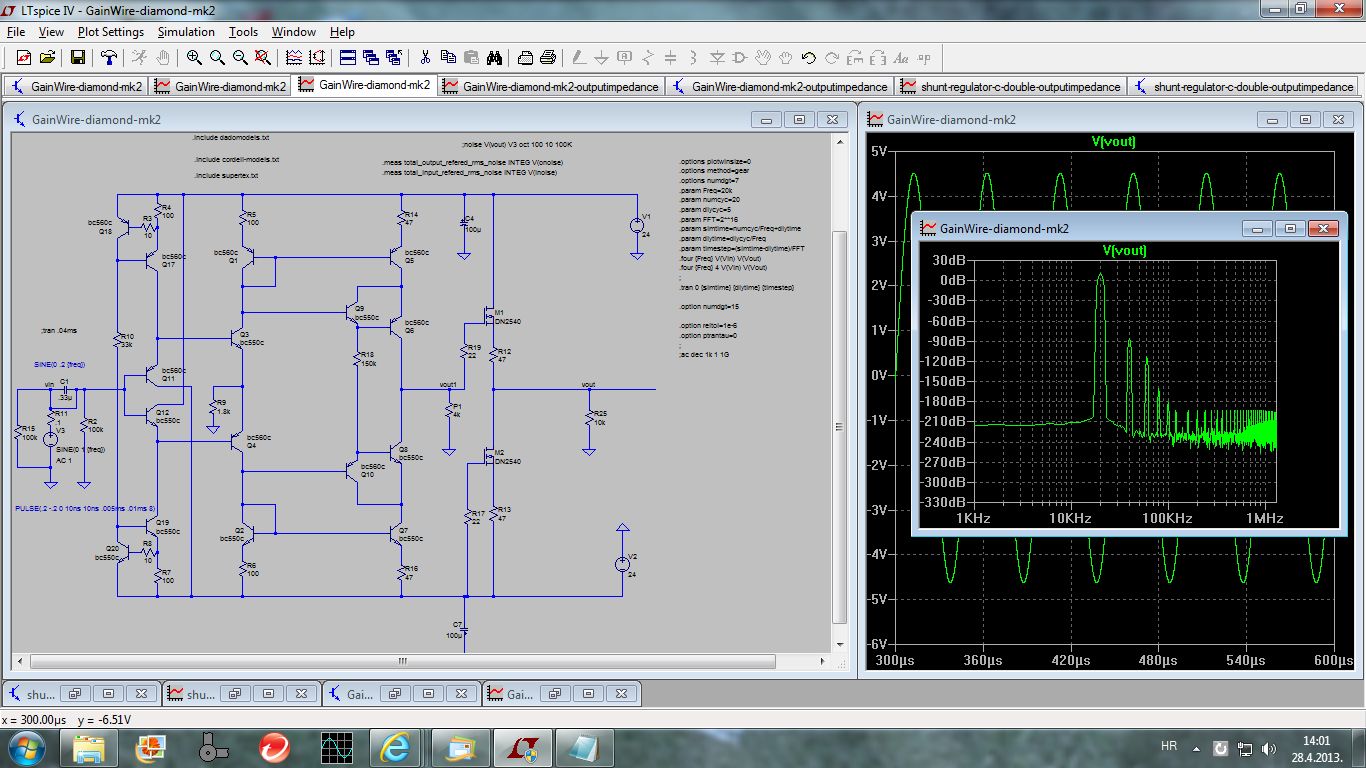The image size is (1366, 768).
Task: Switch to first GainWire-diamond-mk2-outputimpedance tab
Action: coord(551,86)
